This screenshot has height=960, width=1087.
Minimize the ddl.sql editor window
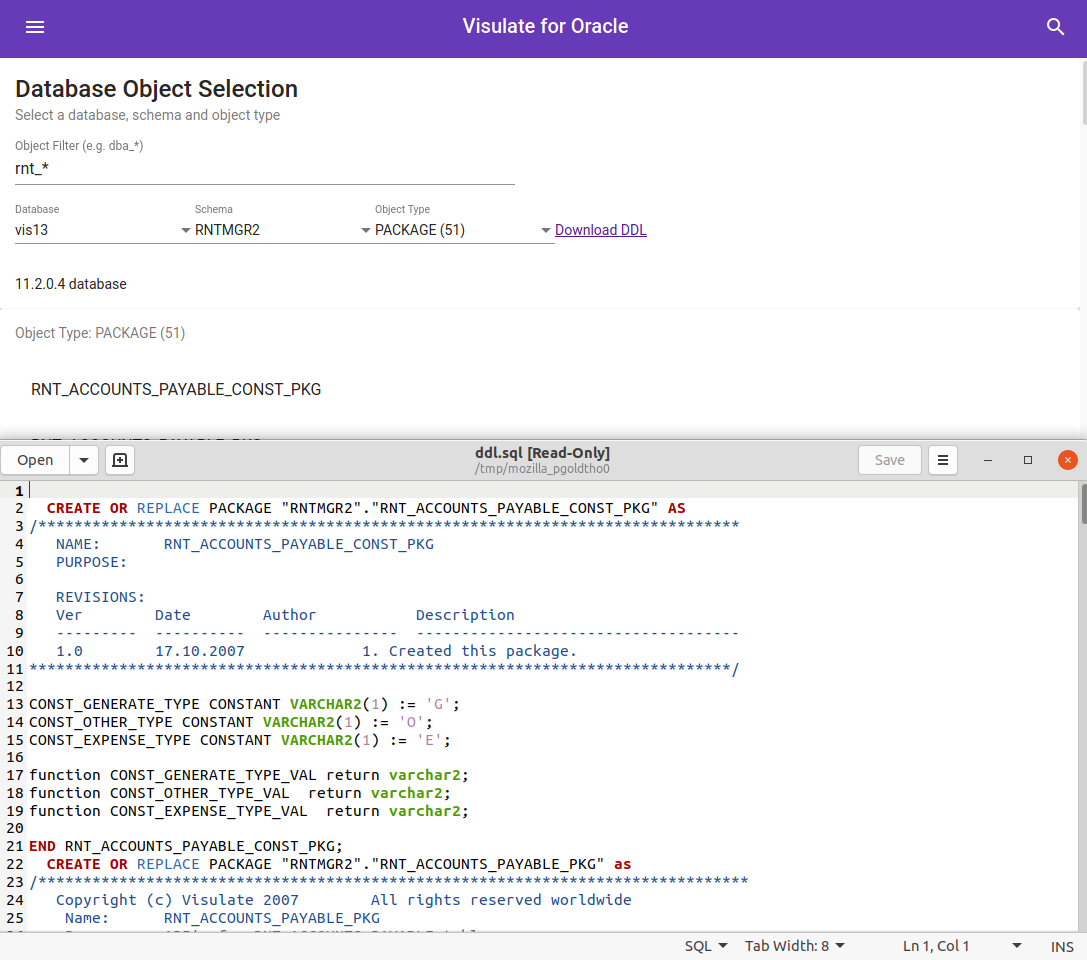[x=988, y=460]
